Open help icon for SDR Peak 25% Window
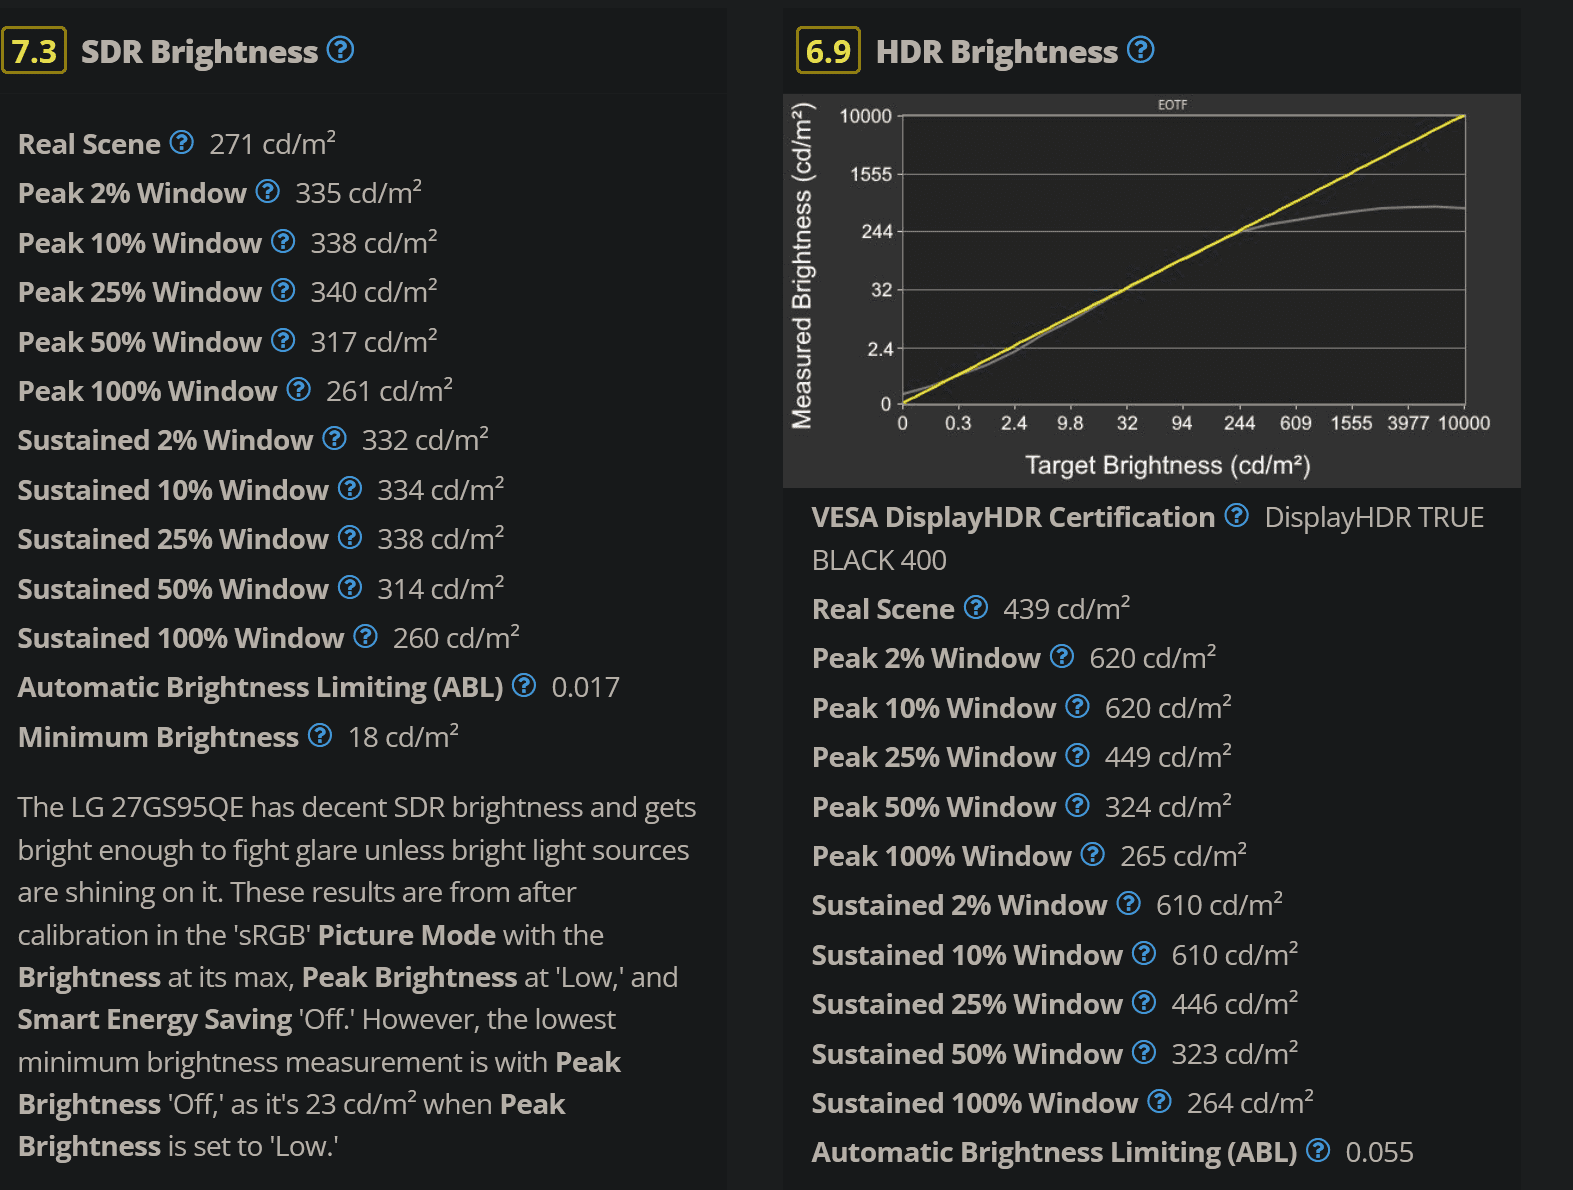Viewport: 1573px width, 1190px height. 283,290
